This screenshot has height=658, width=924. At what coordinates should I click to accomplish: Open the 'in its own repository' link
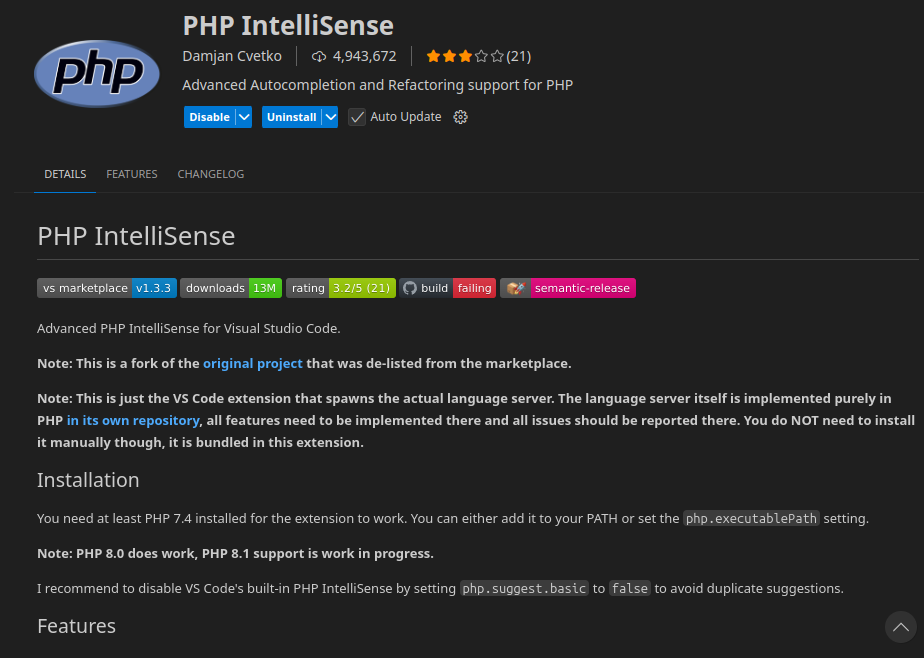(x=133, y=420)
